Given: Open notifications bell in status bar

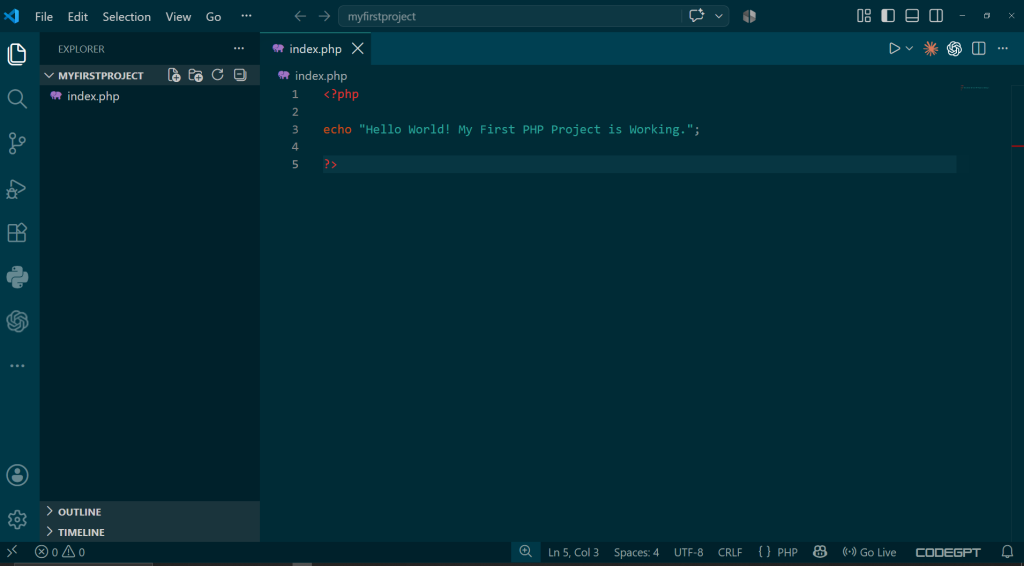Looking at the screenshot, I should (x=1007, y=552).
